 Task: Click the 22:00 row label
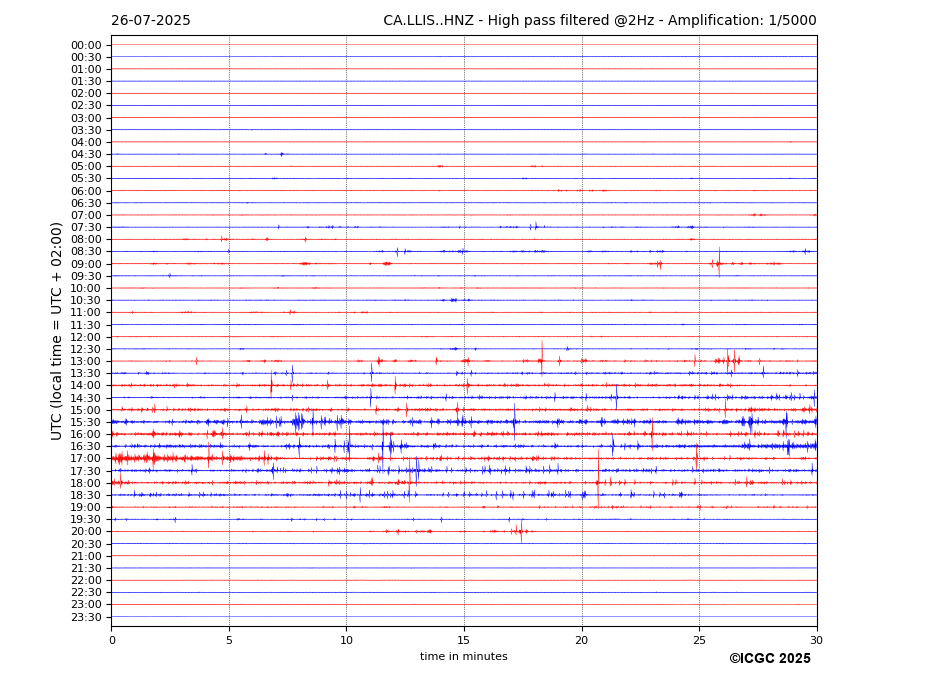click(86, 581)
